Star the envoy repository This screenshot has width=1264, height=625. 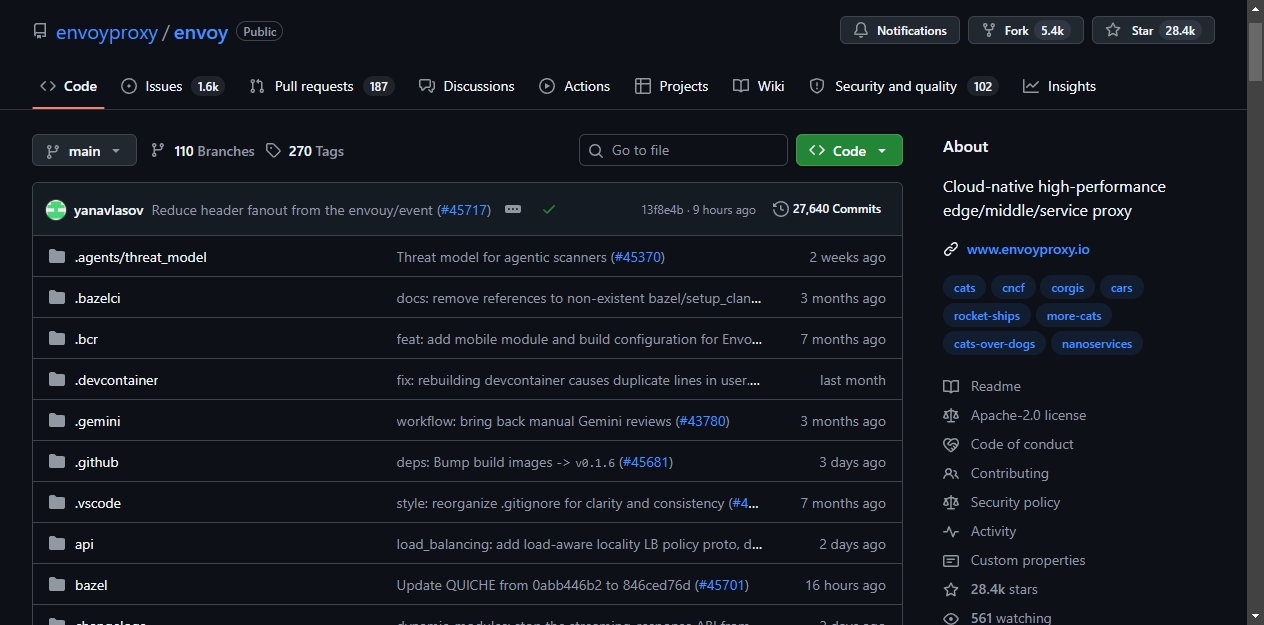click(1153, 30)
